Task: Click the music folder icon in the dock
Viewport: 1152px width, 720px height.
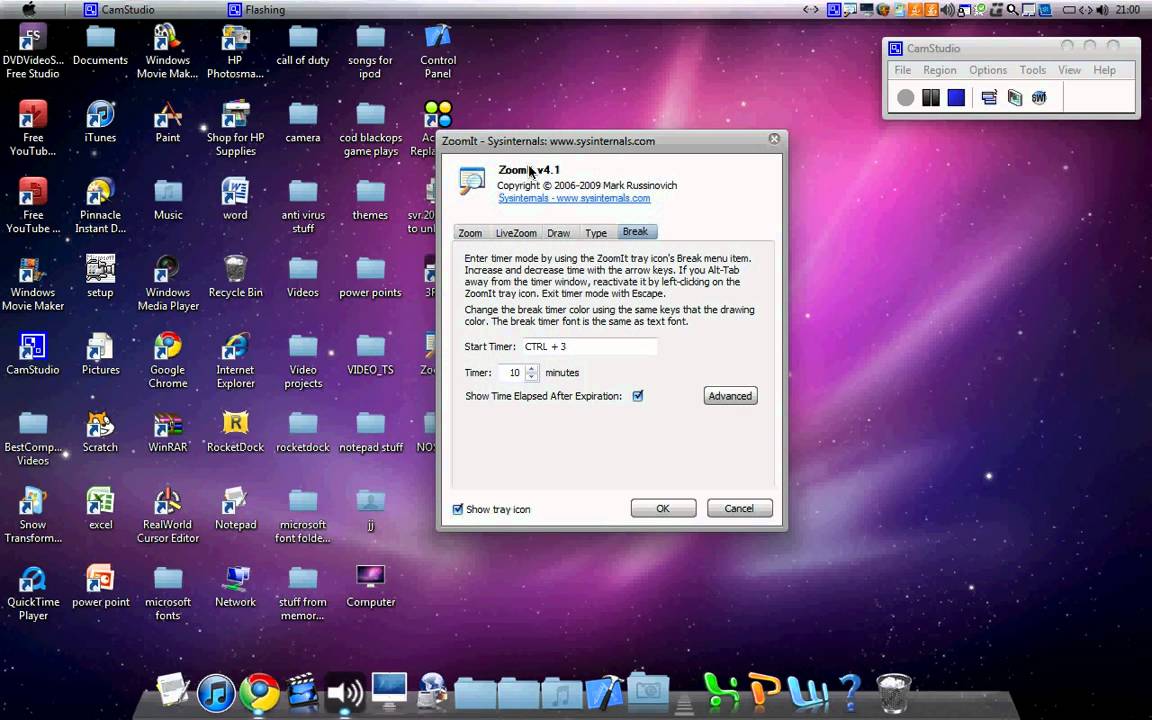Action: (561, 694)
